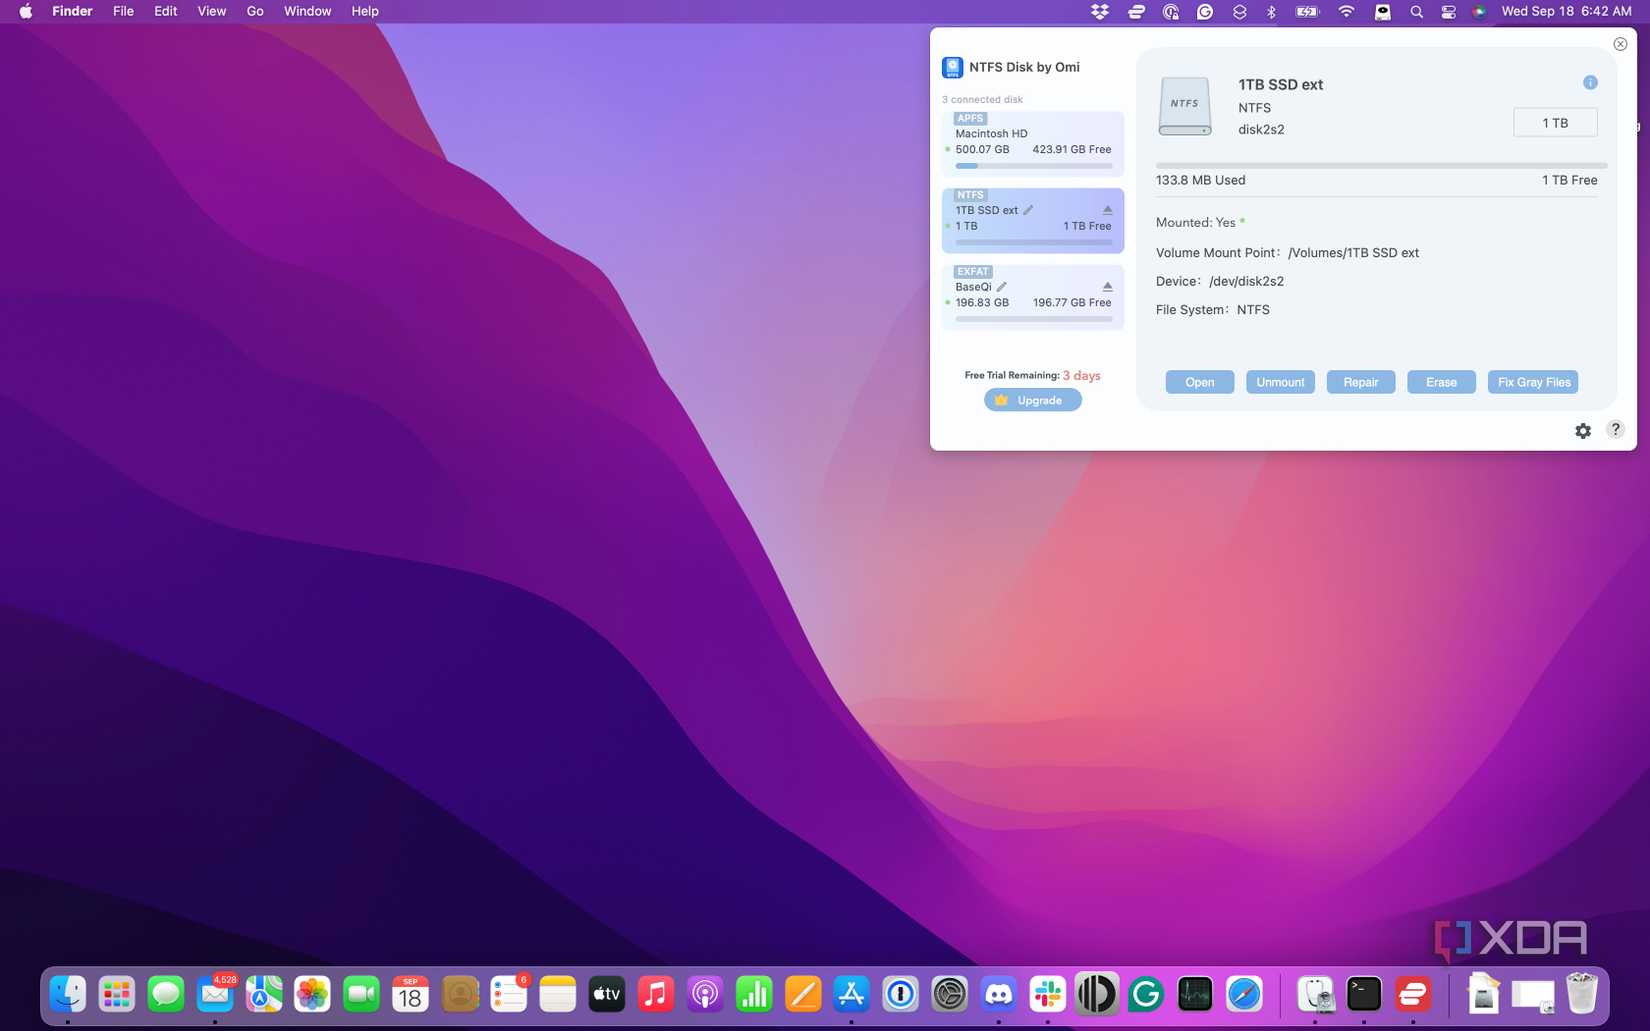This screenshot has width=1650, height=1031.
Task: Open the File menu
Action: coord(123,11)
